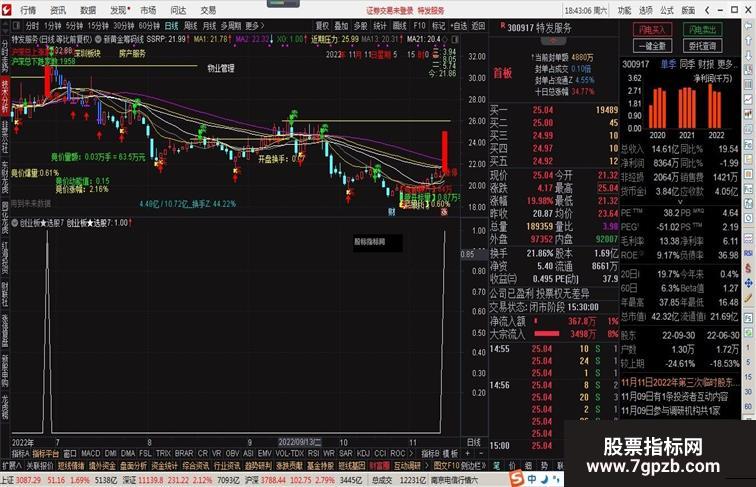Expand the finance data with the down chevron
756x487 pixels.
pyautogui.click(x=680, y=203)
